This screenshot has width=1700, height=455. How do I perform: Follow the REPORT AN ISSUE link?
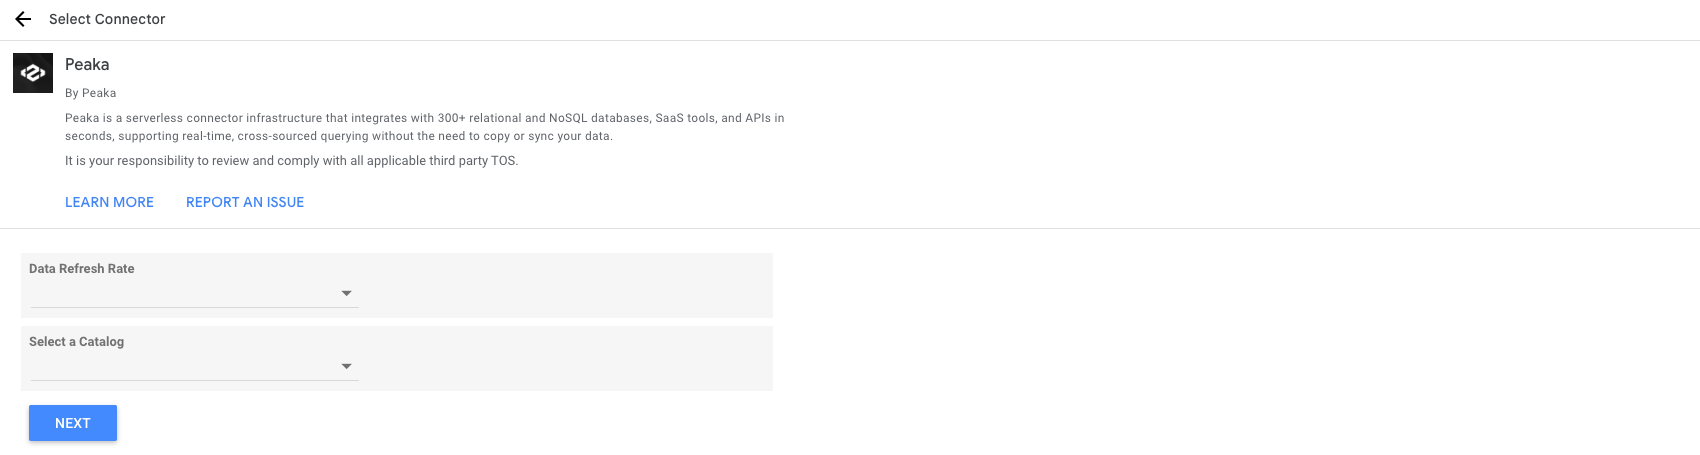245,202
